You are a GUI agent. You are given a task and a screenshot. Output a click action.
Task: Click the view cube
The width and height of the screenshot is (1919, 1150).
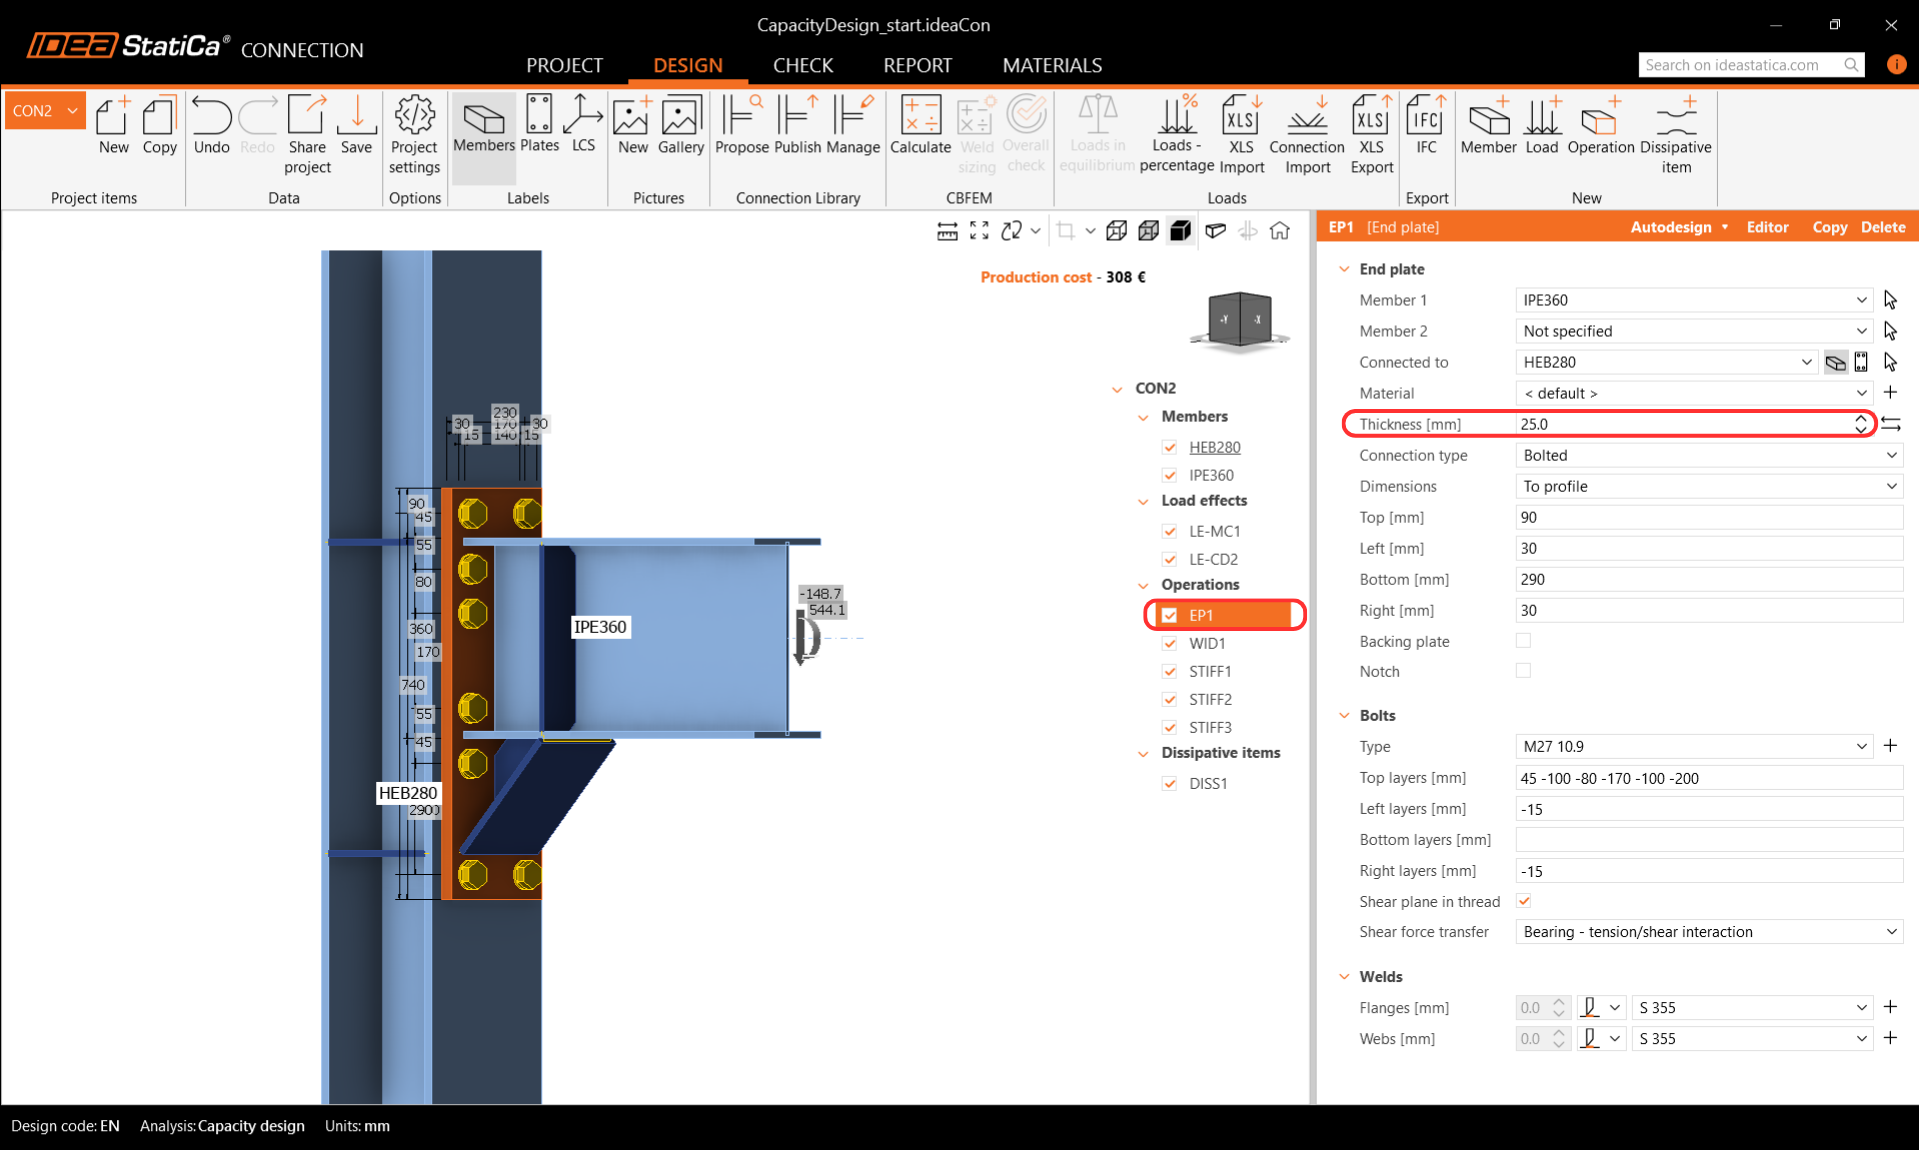[1240, 321]
